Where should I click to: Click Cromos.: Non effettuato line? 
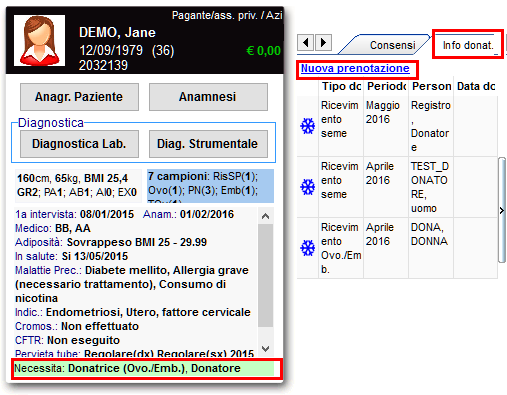77,326
